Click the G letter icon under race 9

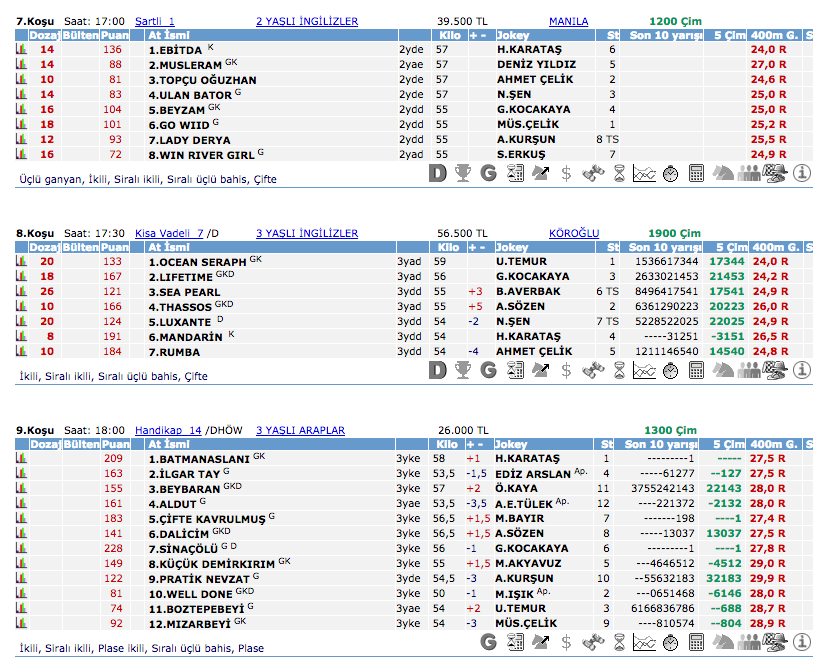pos(489,641)
